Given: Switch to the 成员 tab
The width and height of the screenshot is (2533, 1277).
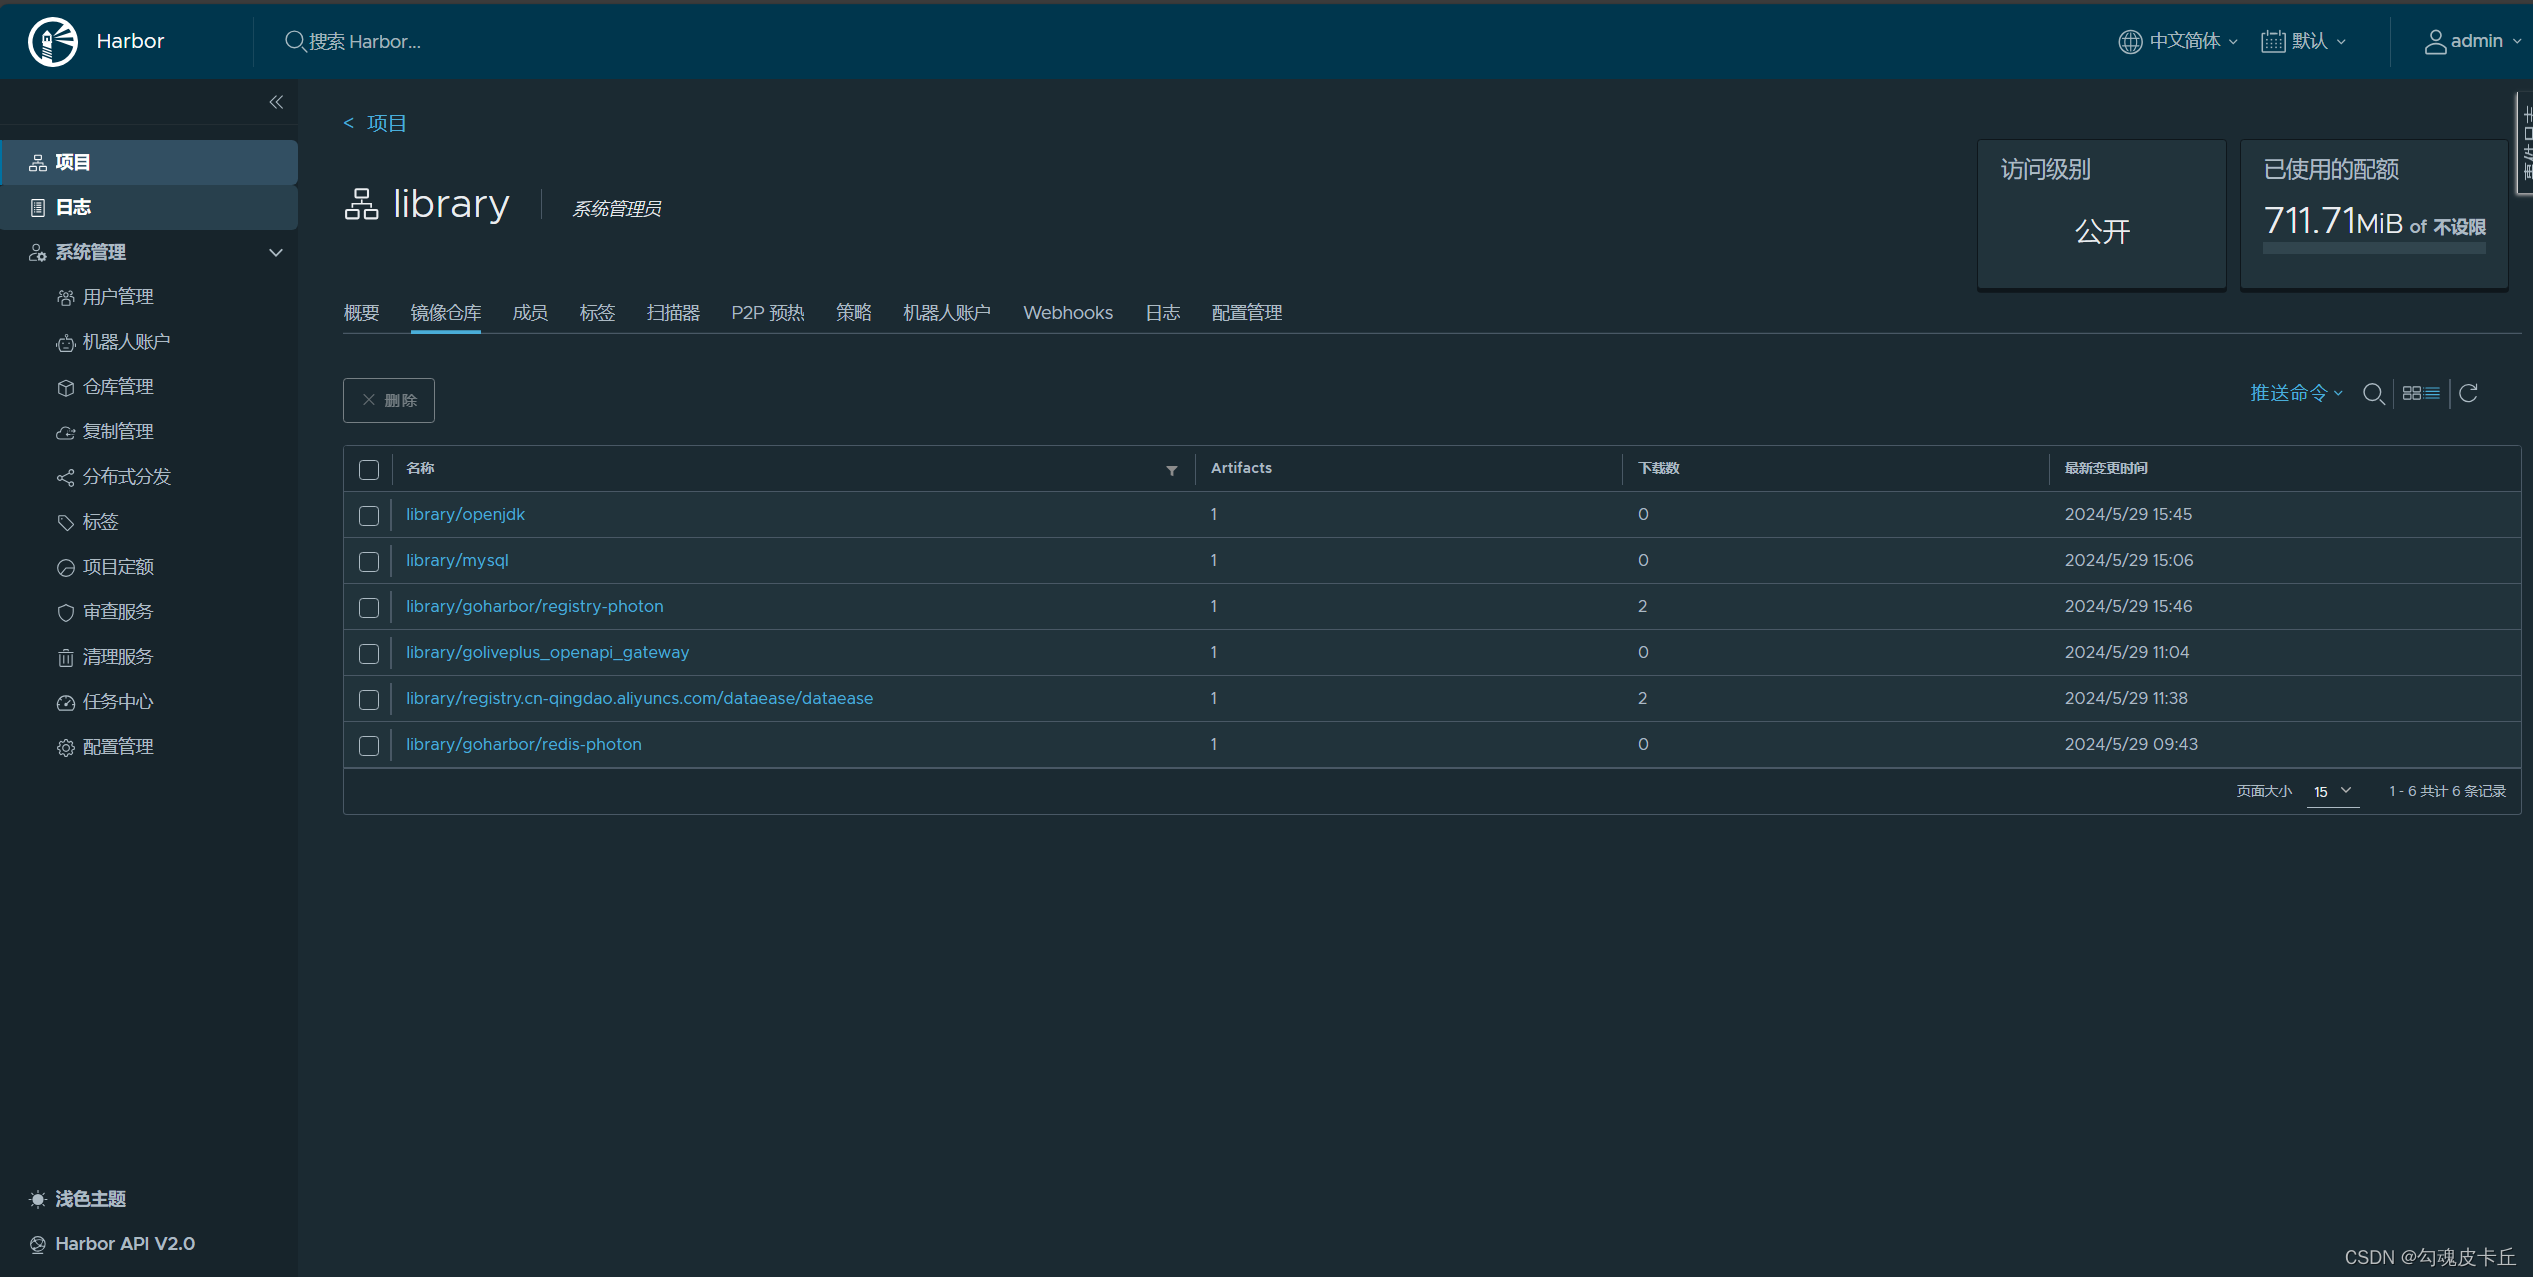Looking at the screenshot, I should point(530,313).
